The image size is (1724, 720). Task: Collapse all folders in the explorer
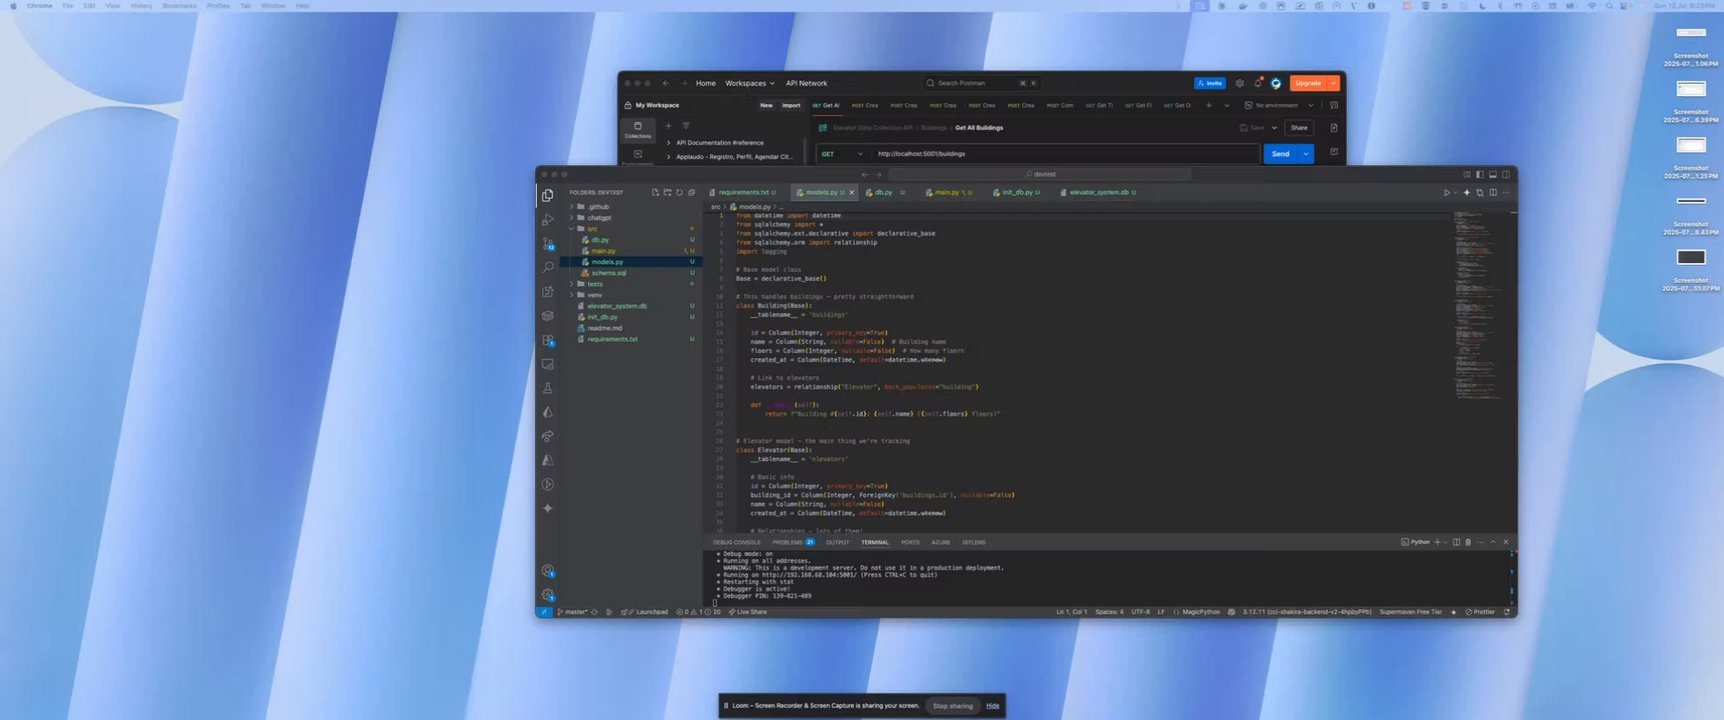pos(691,192)
